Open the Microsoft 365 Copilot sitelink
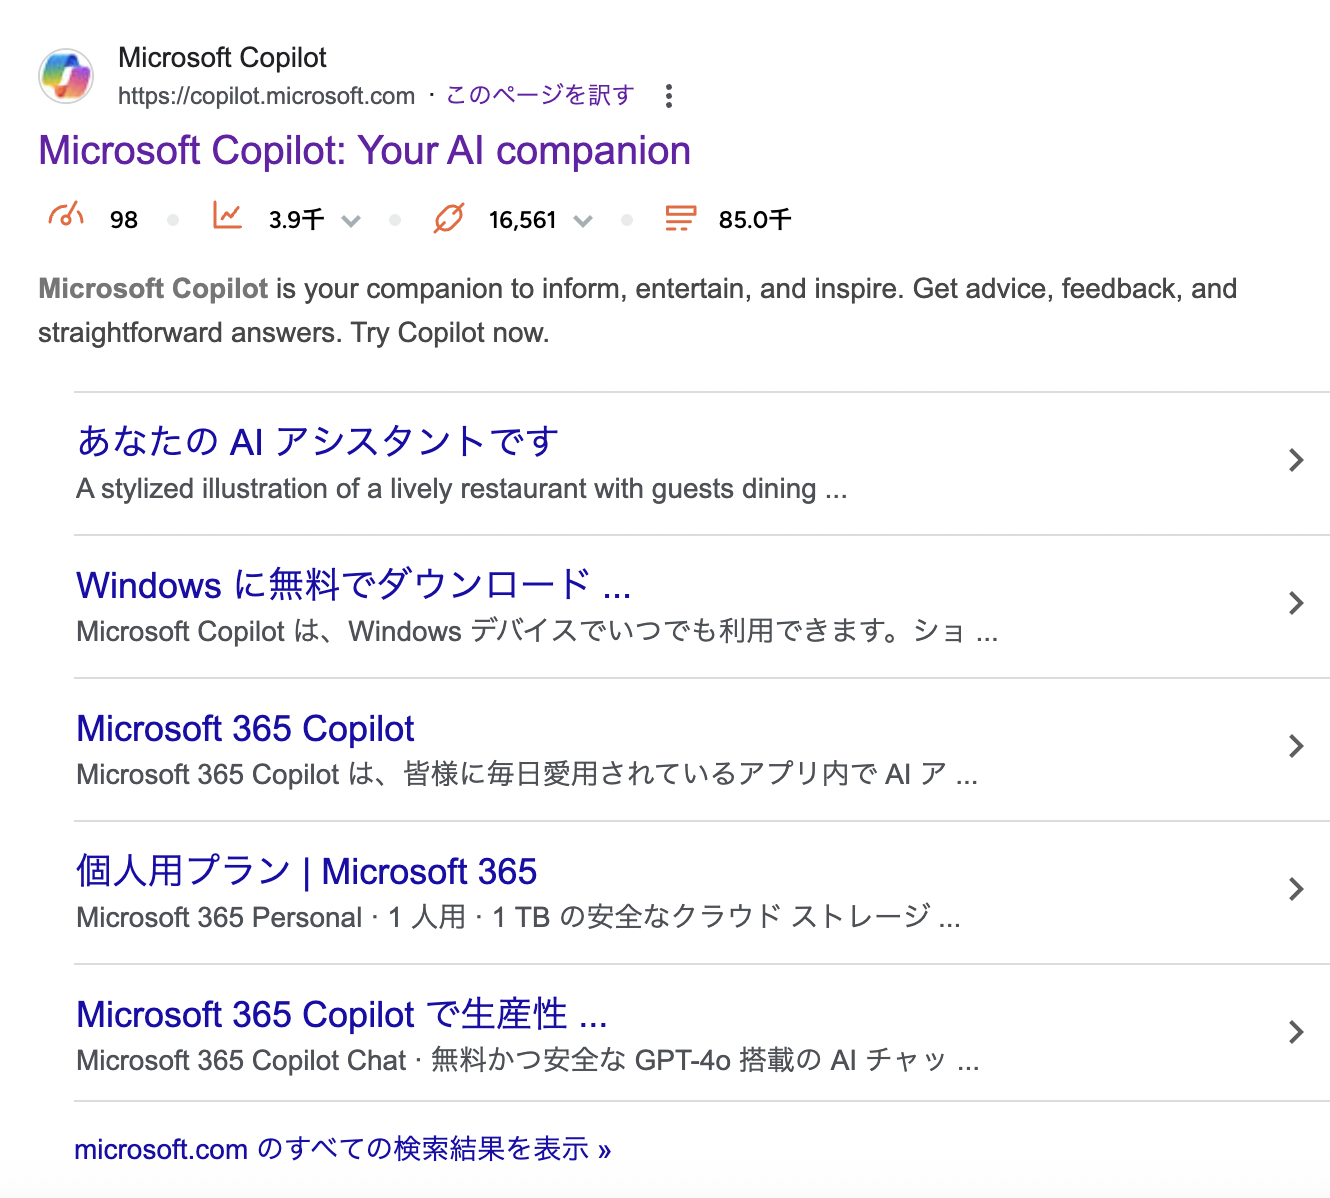The image size is (1330, 1198). (x=245, y=729)
